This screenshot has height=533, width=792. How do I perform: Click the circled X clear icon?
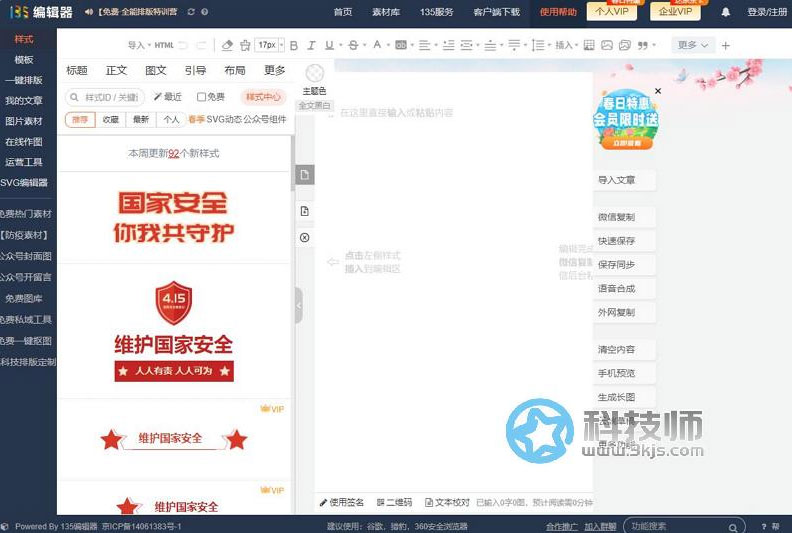[305, 237]
